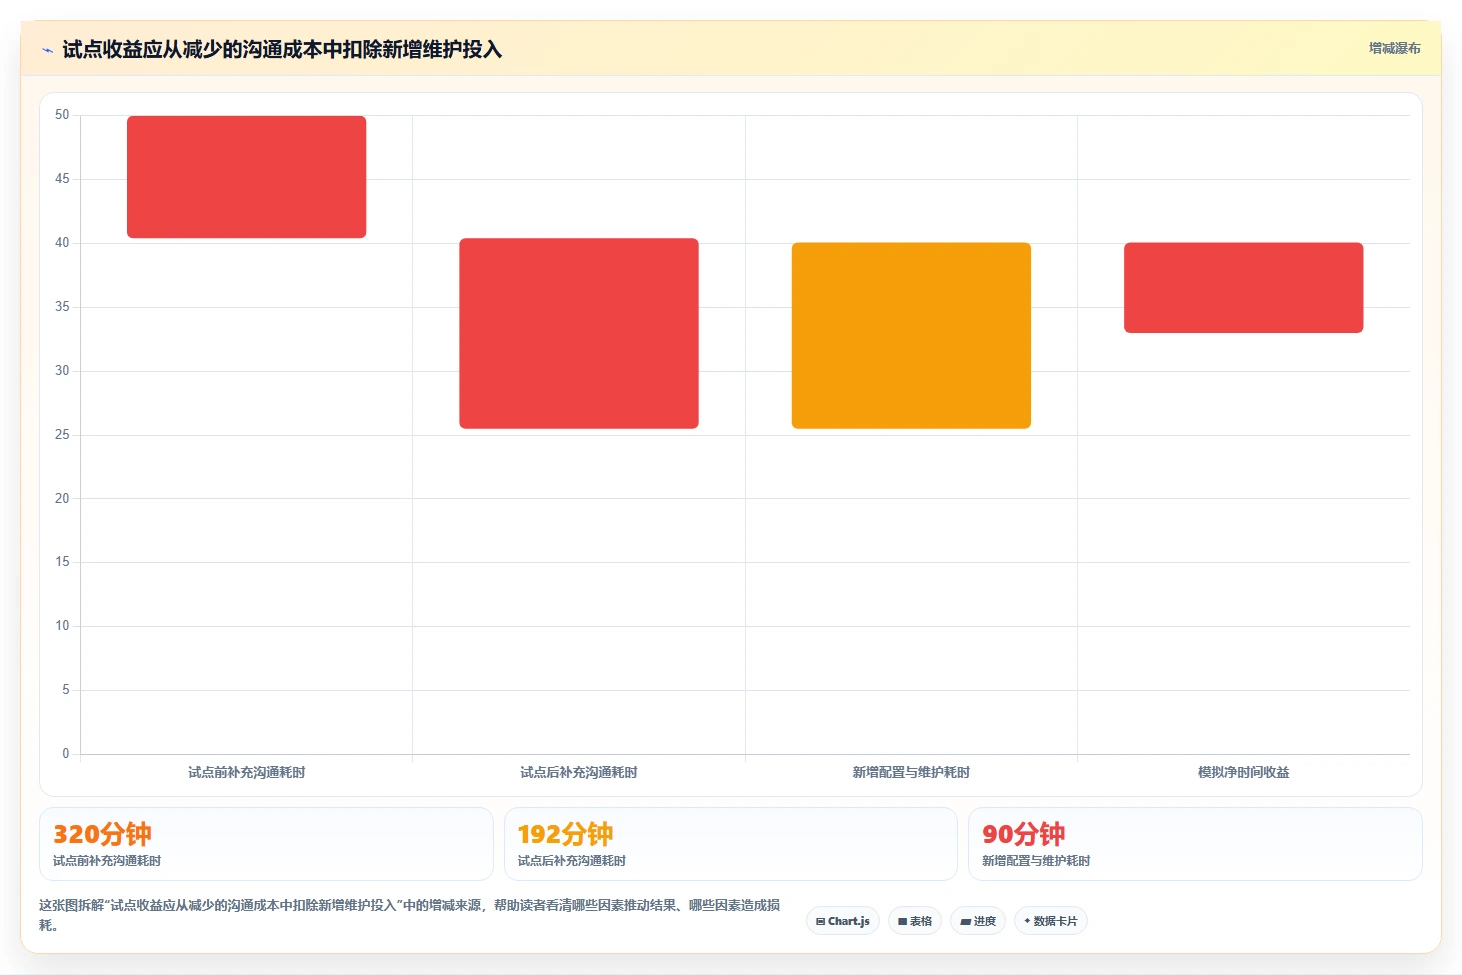Click the 表格 tag chip
The image size is (1462, 975).
click(915, 921)
